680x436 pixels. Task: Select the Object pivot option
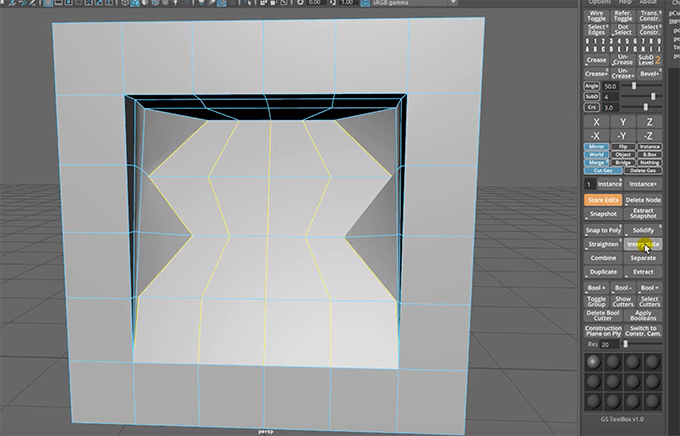click(x=623, y=154)
